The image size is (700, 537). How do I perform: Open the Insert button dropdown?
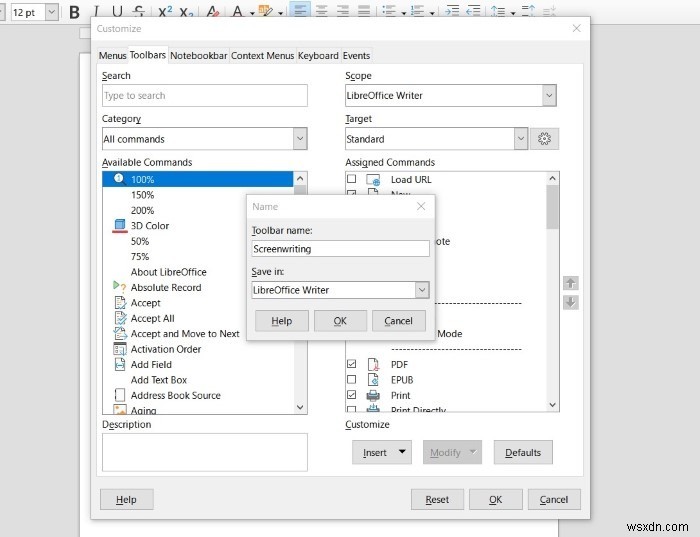point(402,452)
